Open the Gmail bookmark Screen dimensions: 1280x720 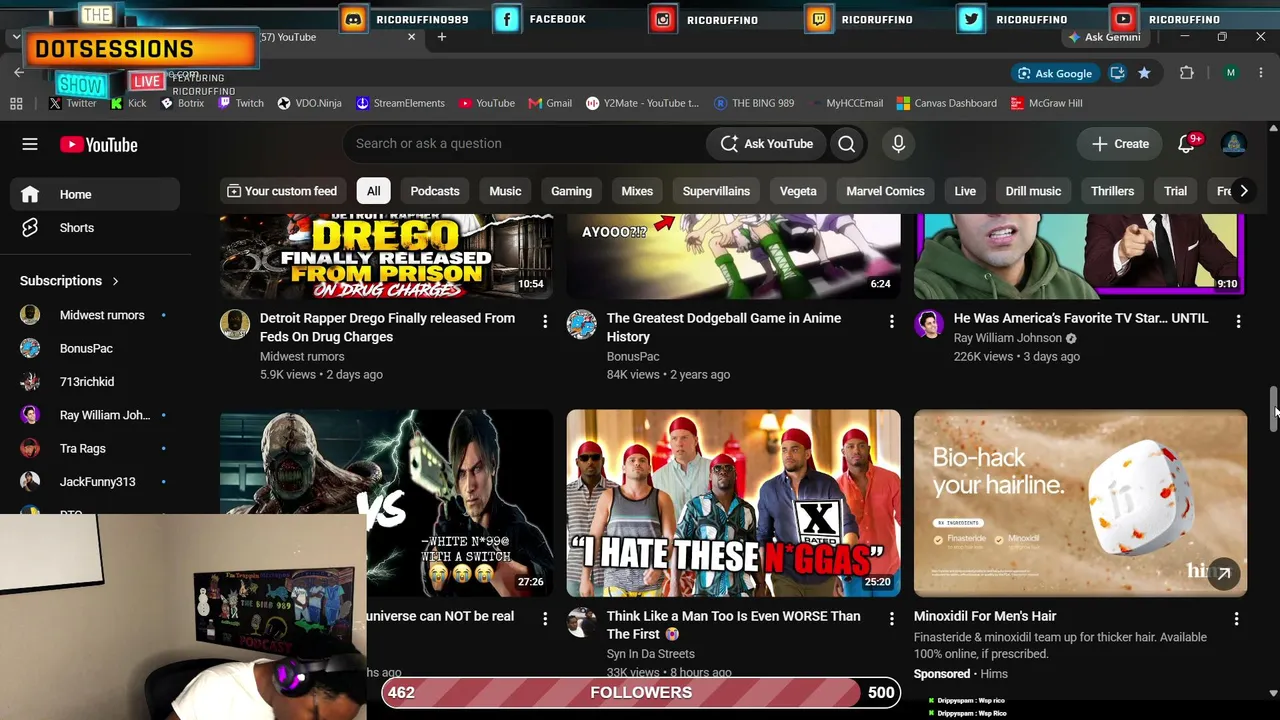pos(550,103)
